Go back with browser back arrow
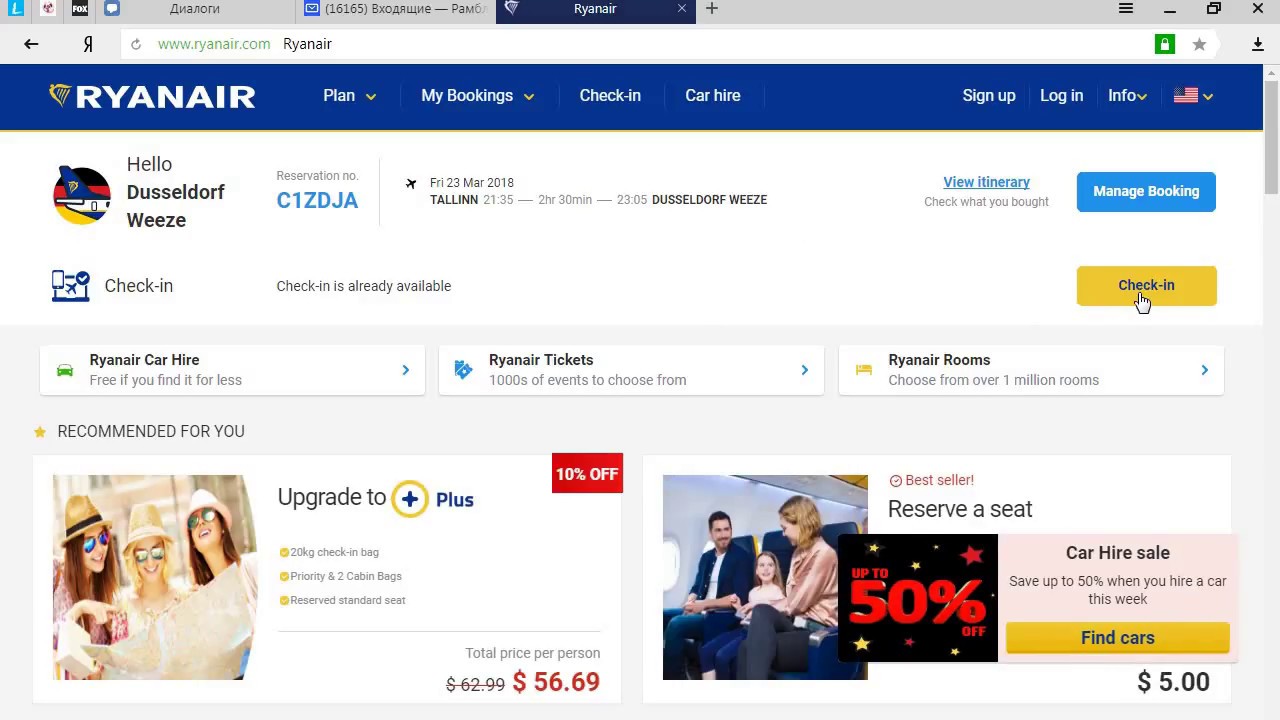The width and height of the screenshot is (1280, 720). (x=31, y=44)
